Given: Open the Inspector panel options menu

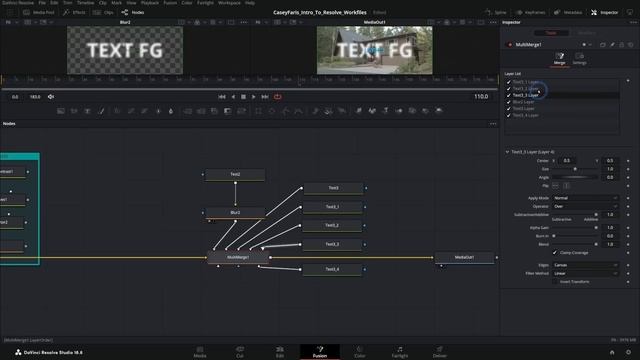Looking at the screenshot, I should coord(633,22).
